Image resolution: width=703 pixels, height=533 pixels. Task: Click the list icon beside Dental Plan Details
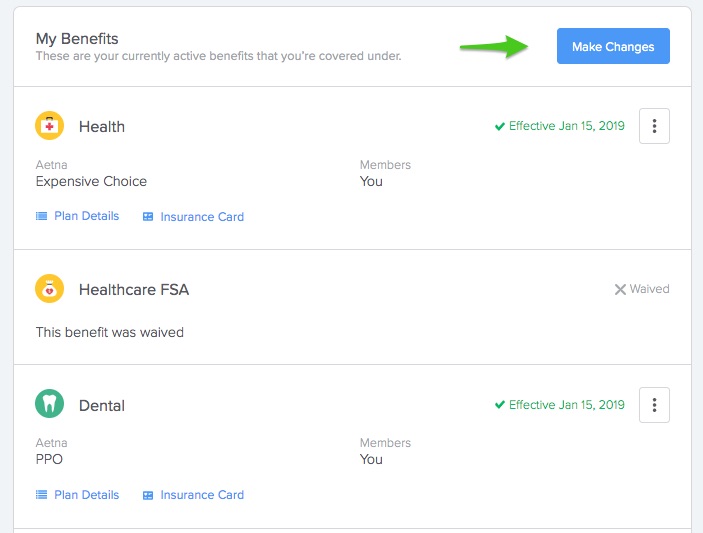(41, 495)
